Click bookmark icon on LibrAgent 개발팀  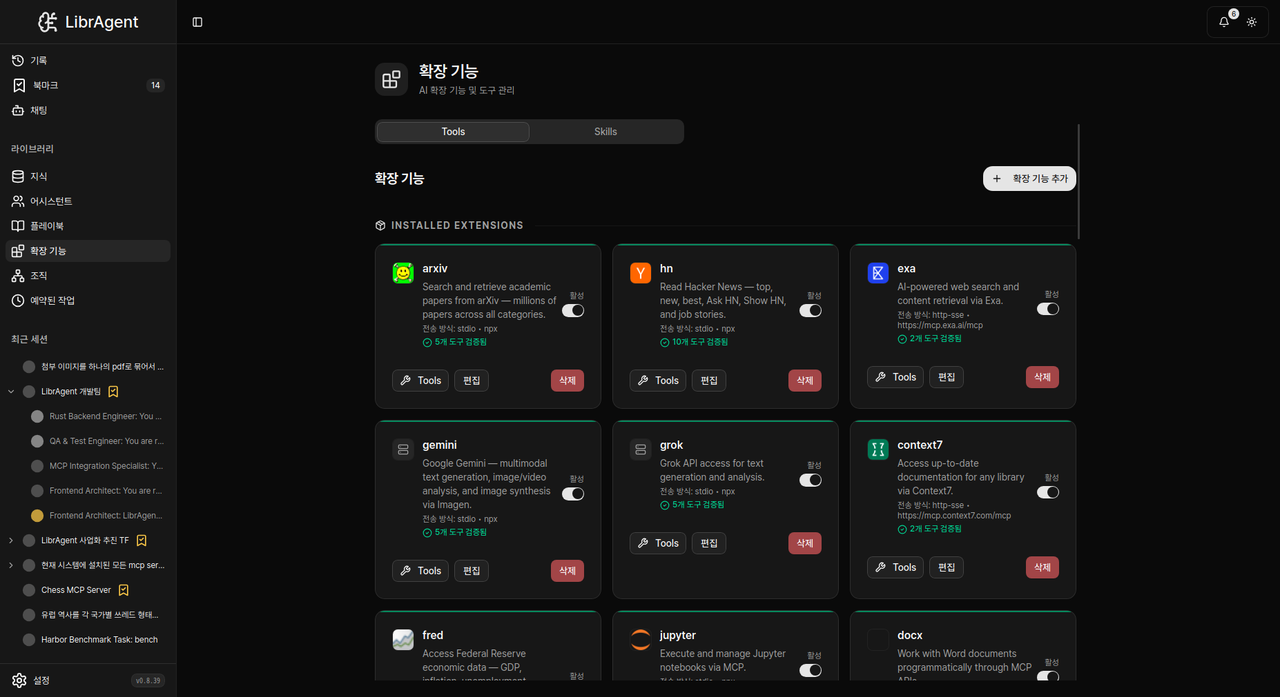tap(114, 392)
